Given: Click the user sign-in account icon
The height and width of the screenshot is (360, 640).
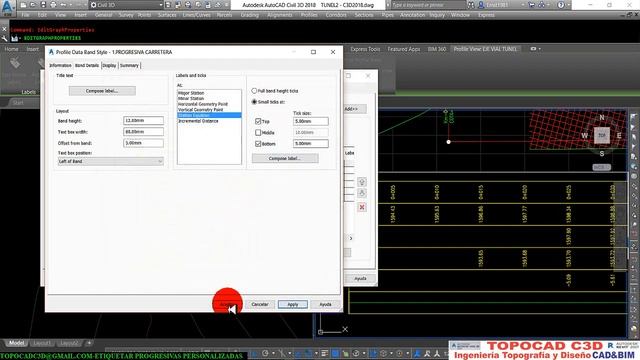Looking at the screenshot, I should point(481,5).
